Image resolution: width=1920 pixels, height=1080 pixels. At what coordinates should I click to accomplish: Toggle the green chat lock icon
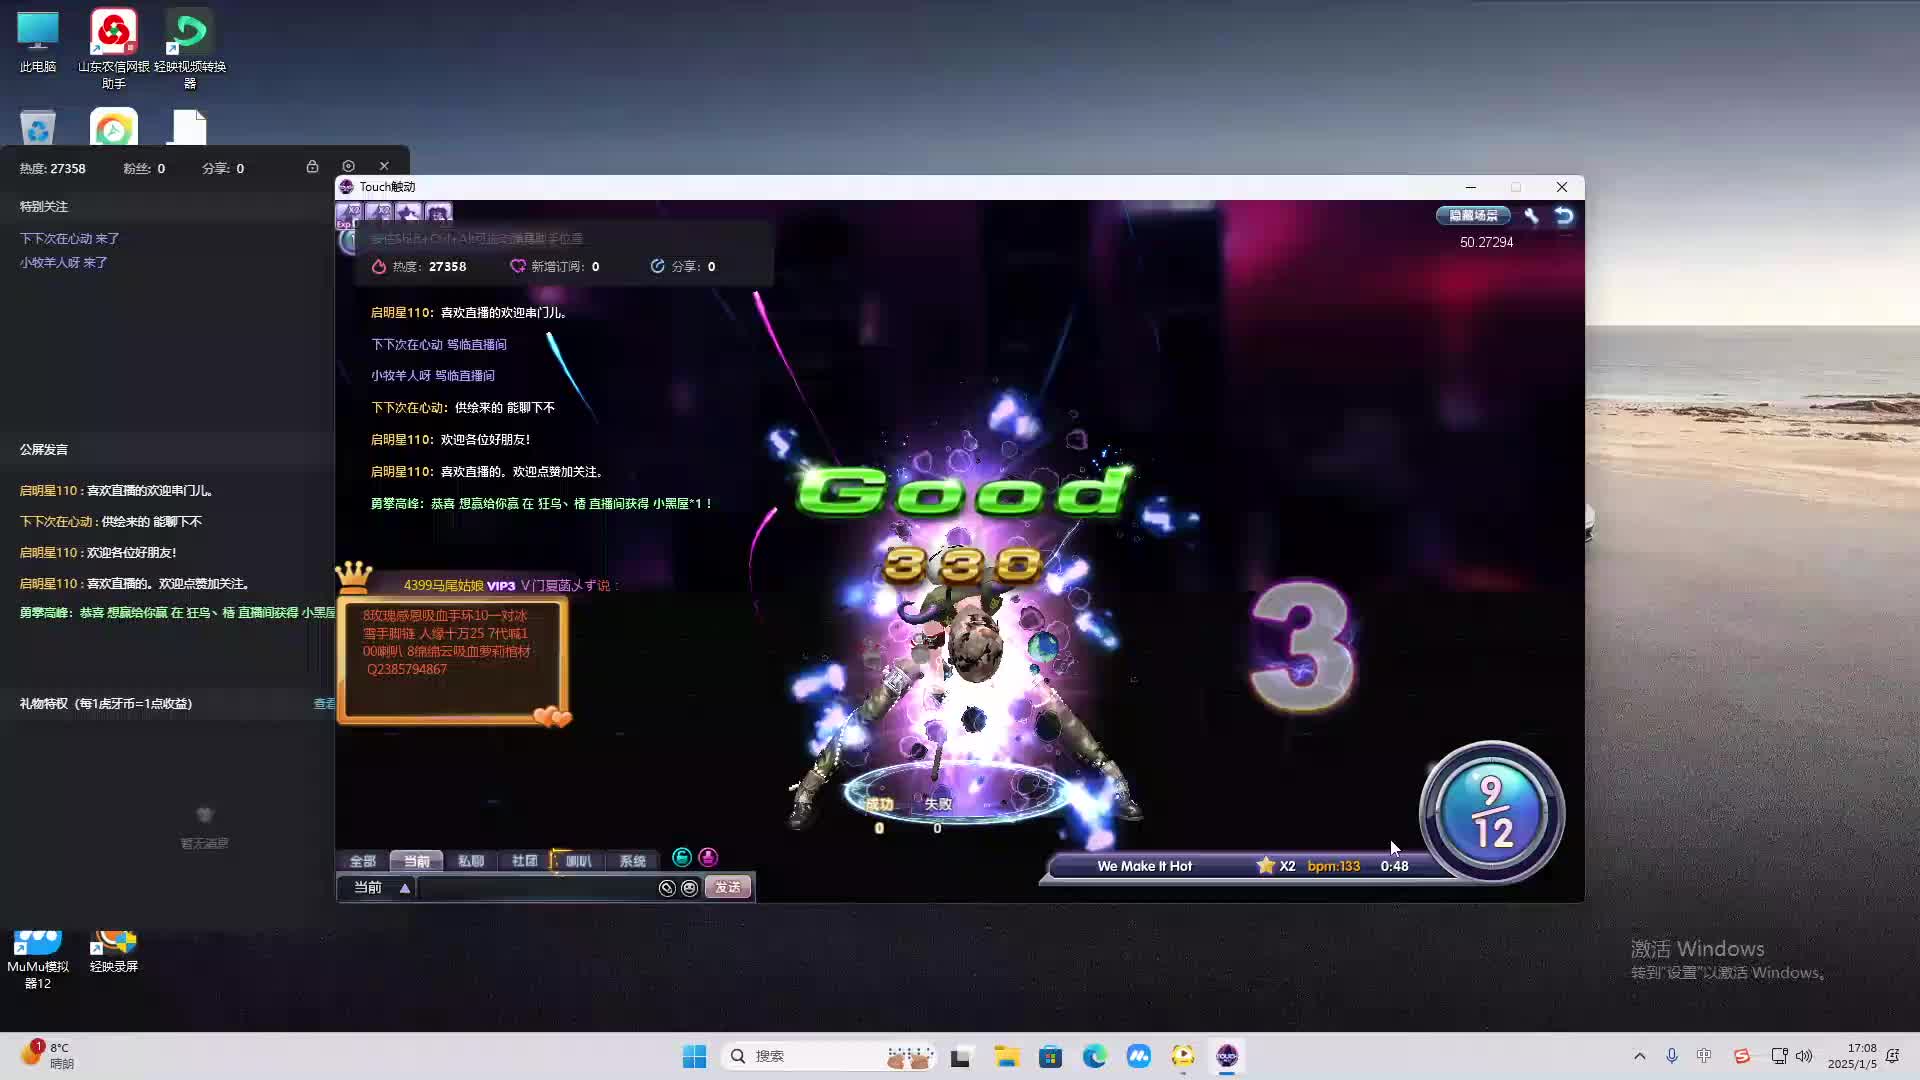pyautogui.click(x=682, y=858)
